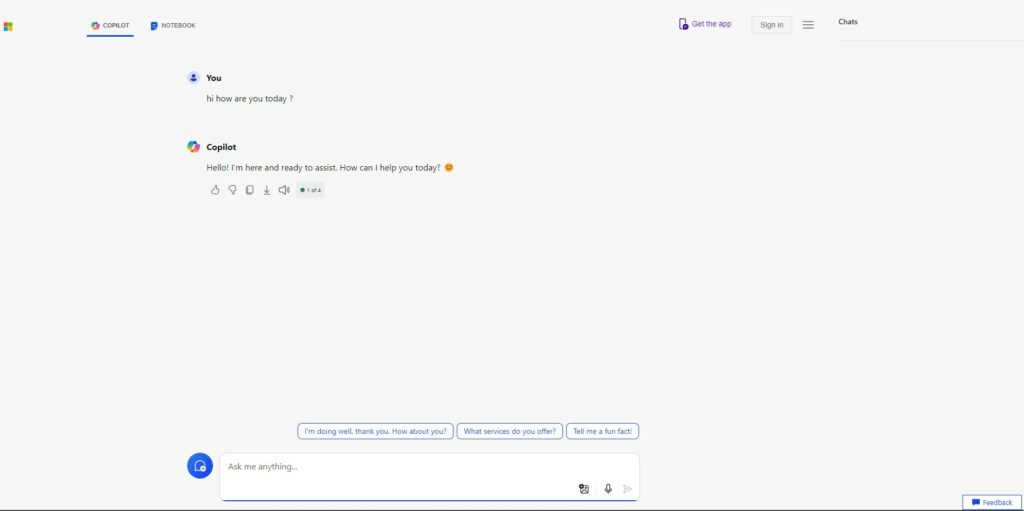This screenshot has width=1024, height=511.
Task: Click the message "hi how are you today ?"
Action: [249, 99]
